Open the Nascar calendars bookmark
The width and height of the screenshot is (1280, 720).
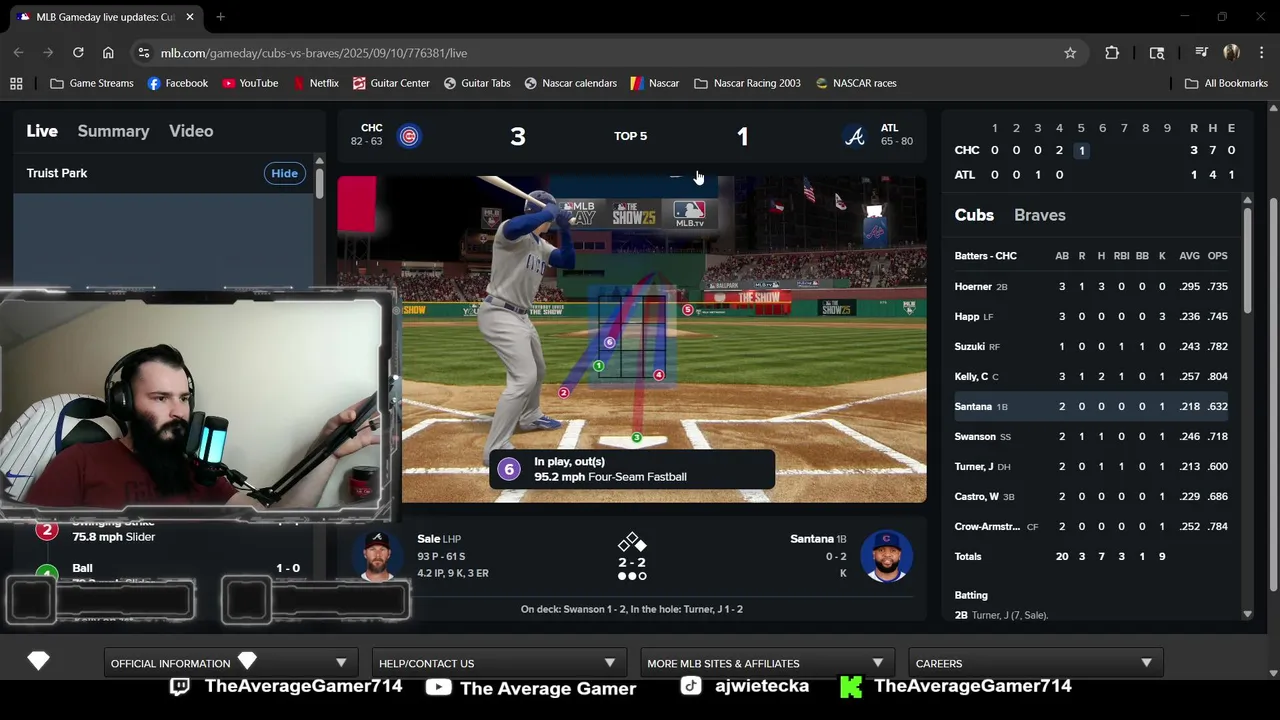click(571, 83)
